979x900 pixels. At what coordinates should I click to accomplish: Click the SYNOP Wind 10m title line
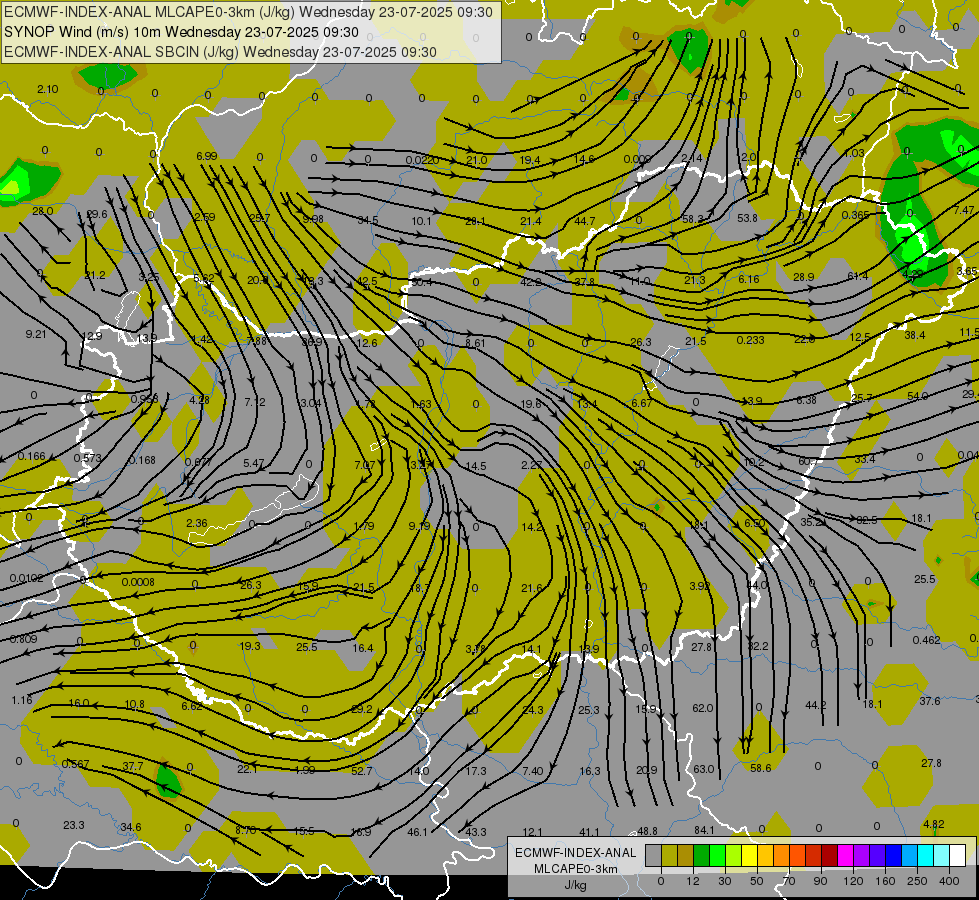[x=181, y=32]
